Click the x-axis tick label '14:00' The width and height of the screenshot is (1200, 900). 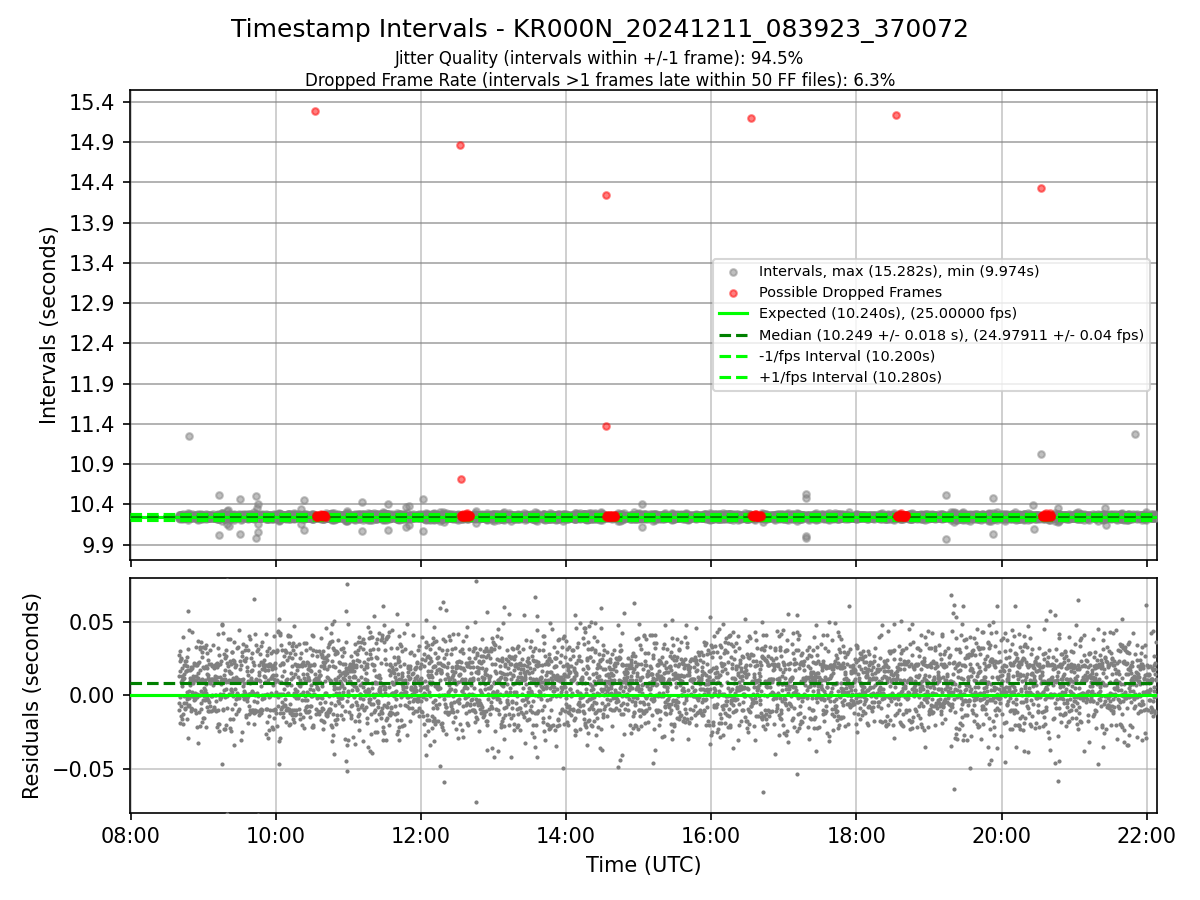pos(566,835)
